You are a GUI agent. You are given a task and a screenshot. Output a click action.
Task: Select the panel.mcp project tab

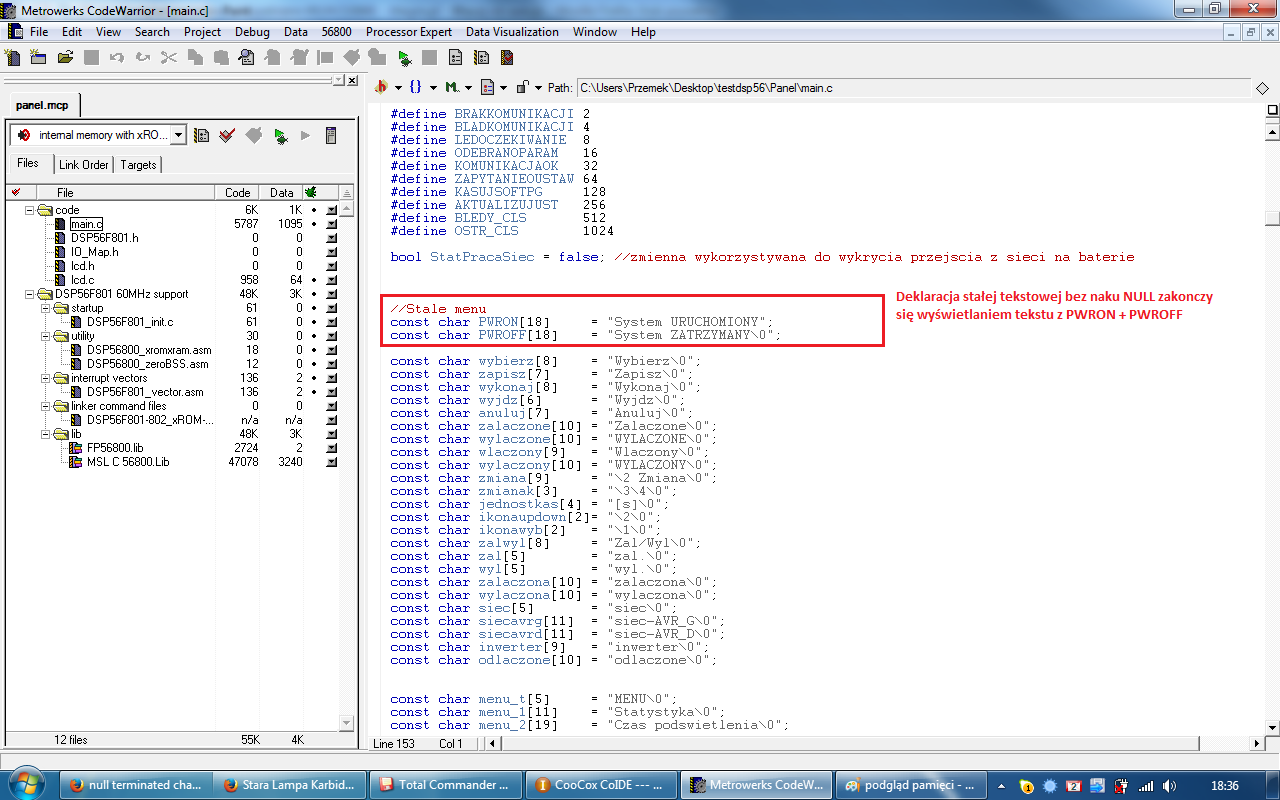pyautogui.click(x=43, y=105)
